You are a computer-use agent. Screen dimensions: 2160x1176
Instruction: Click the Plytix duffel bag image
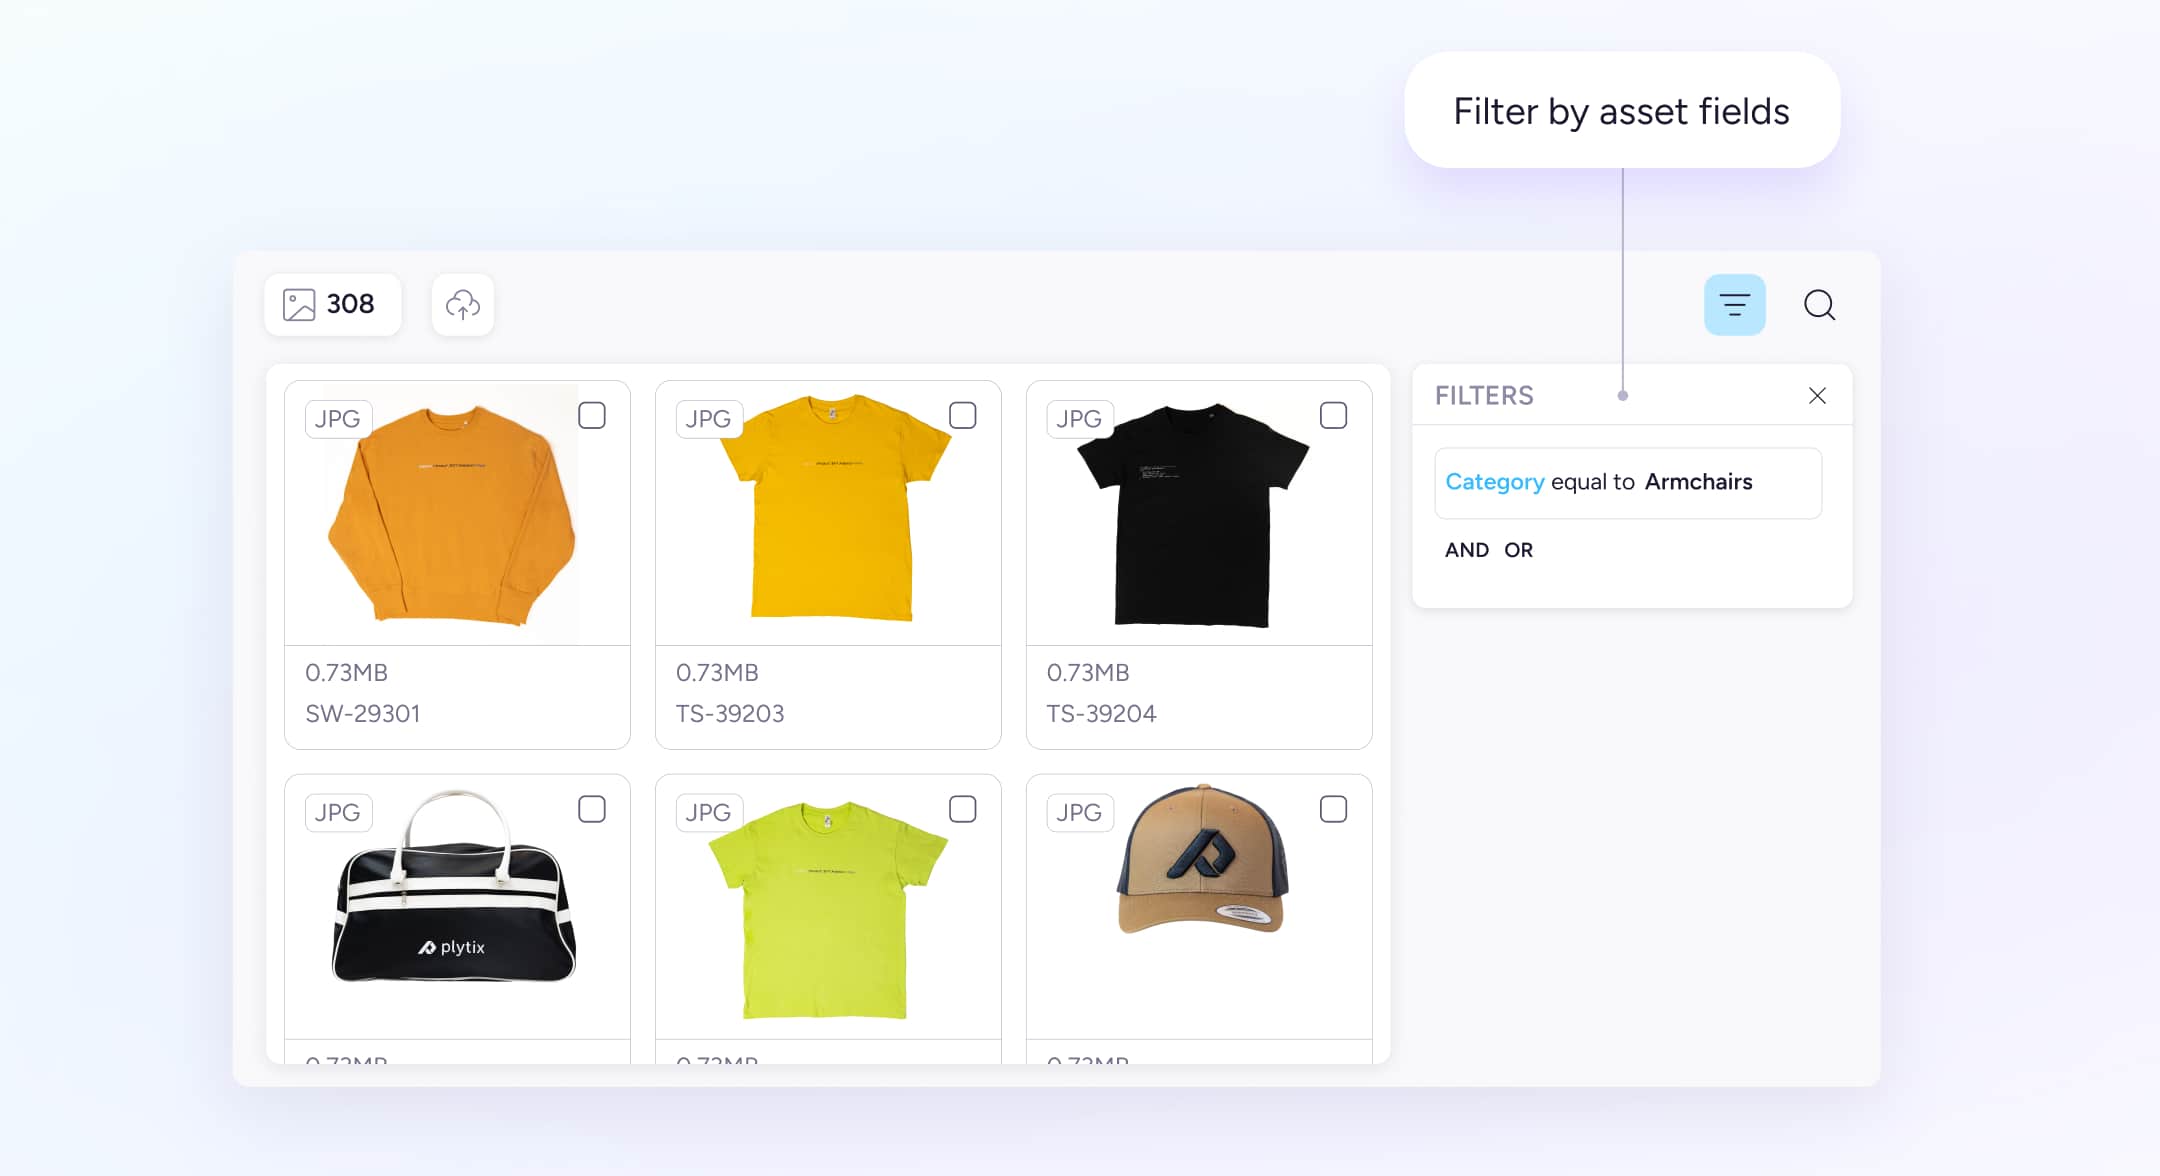[455, 900]
